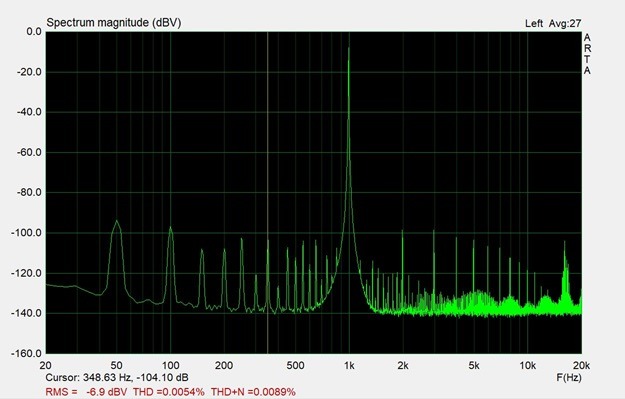Click the -40.0 axis label

[x=29, y=112]
